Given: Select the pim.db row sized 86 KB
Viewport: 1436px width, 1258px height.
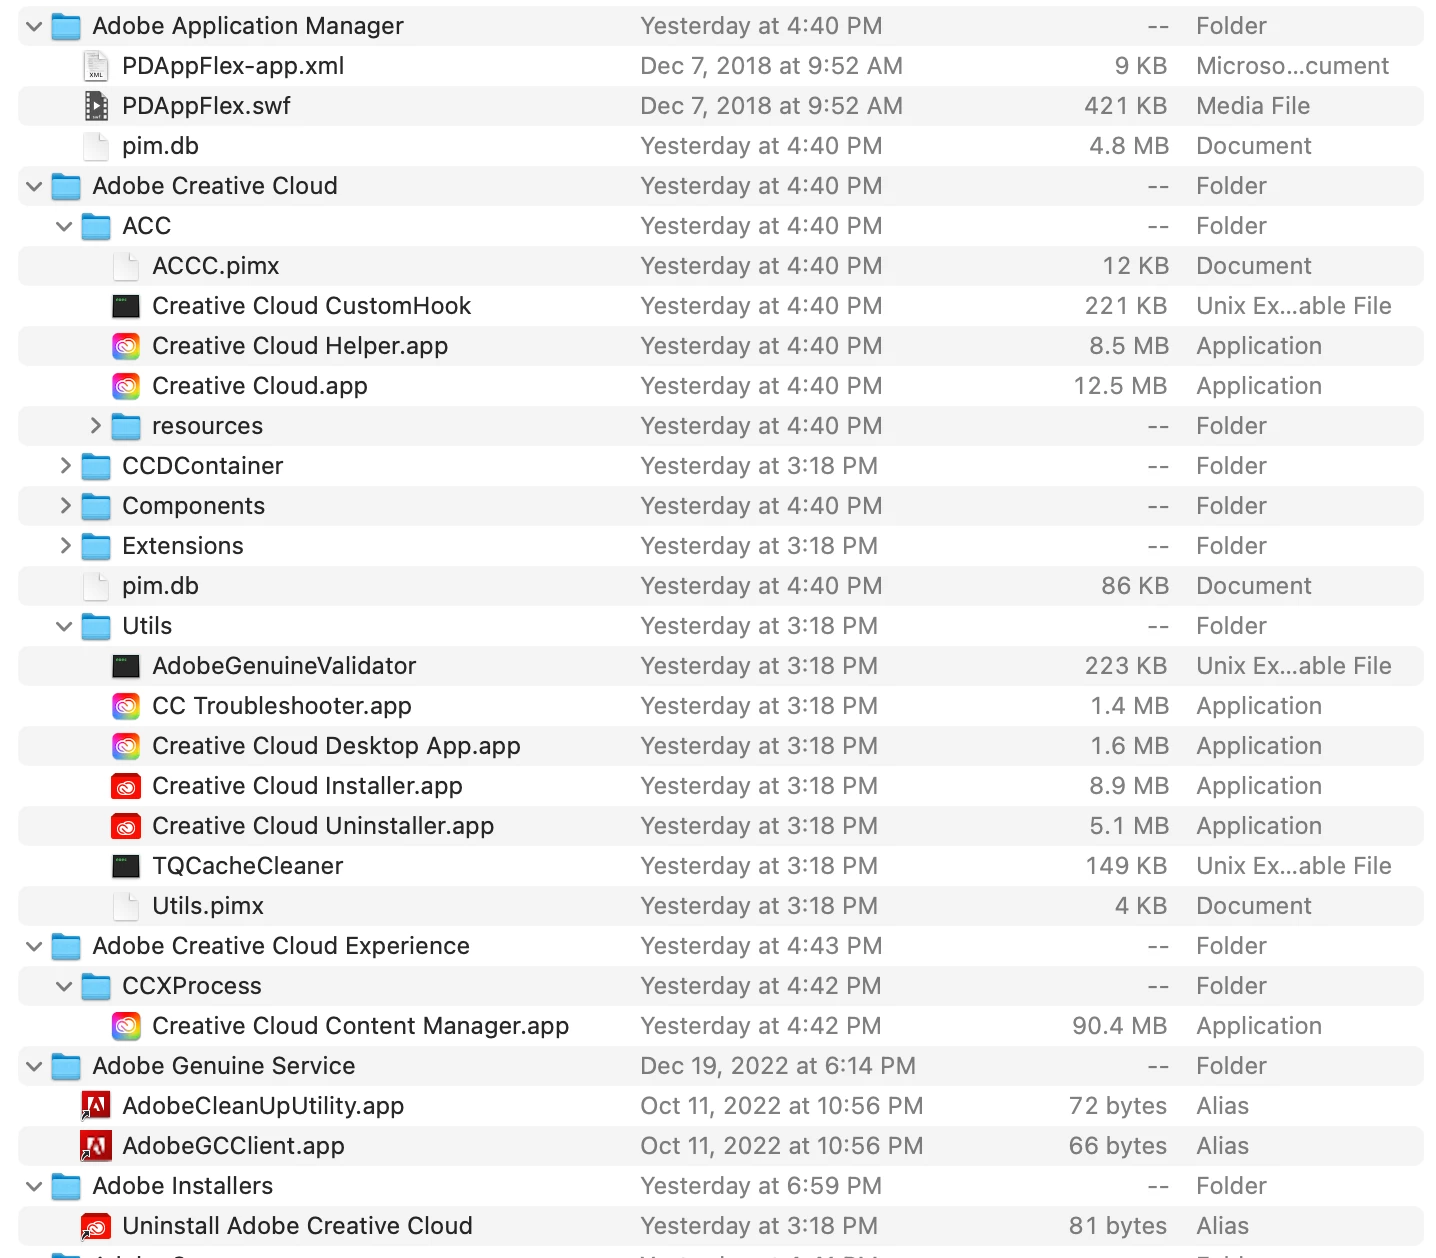Looking at the screenshot, I should tap(721, 586).
